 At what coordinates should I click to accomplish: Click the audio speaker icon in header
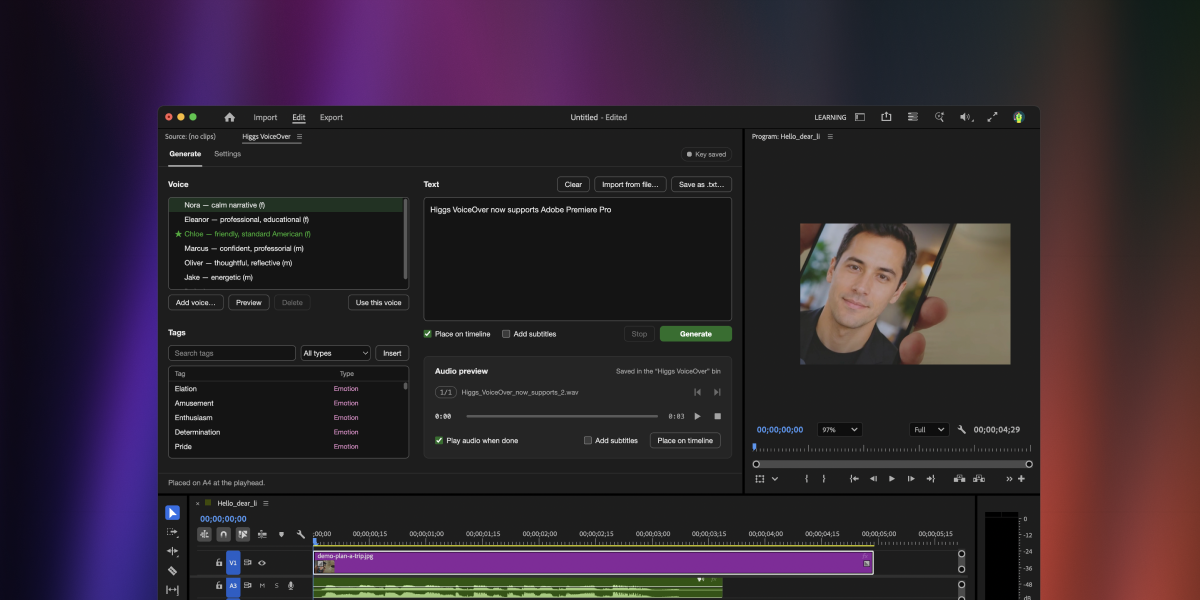(x=966, y=117)
